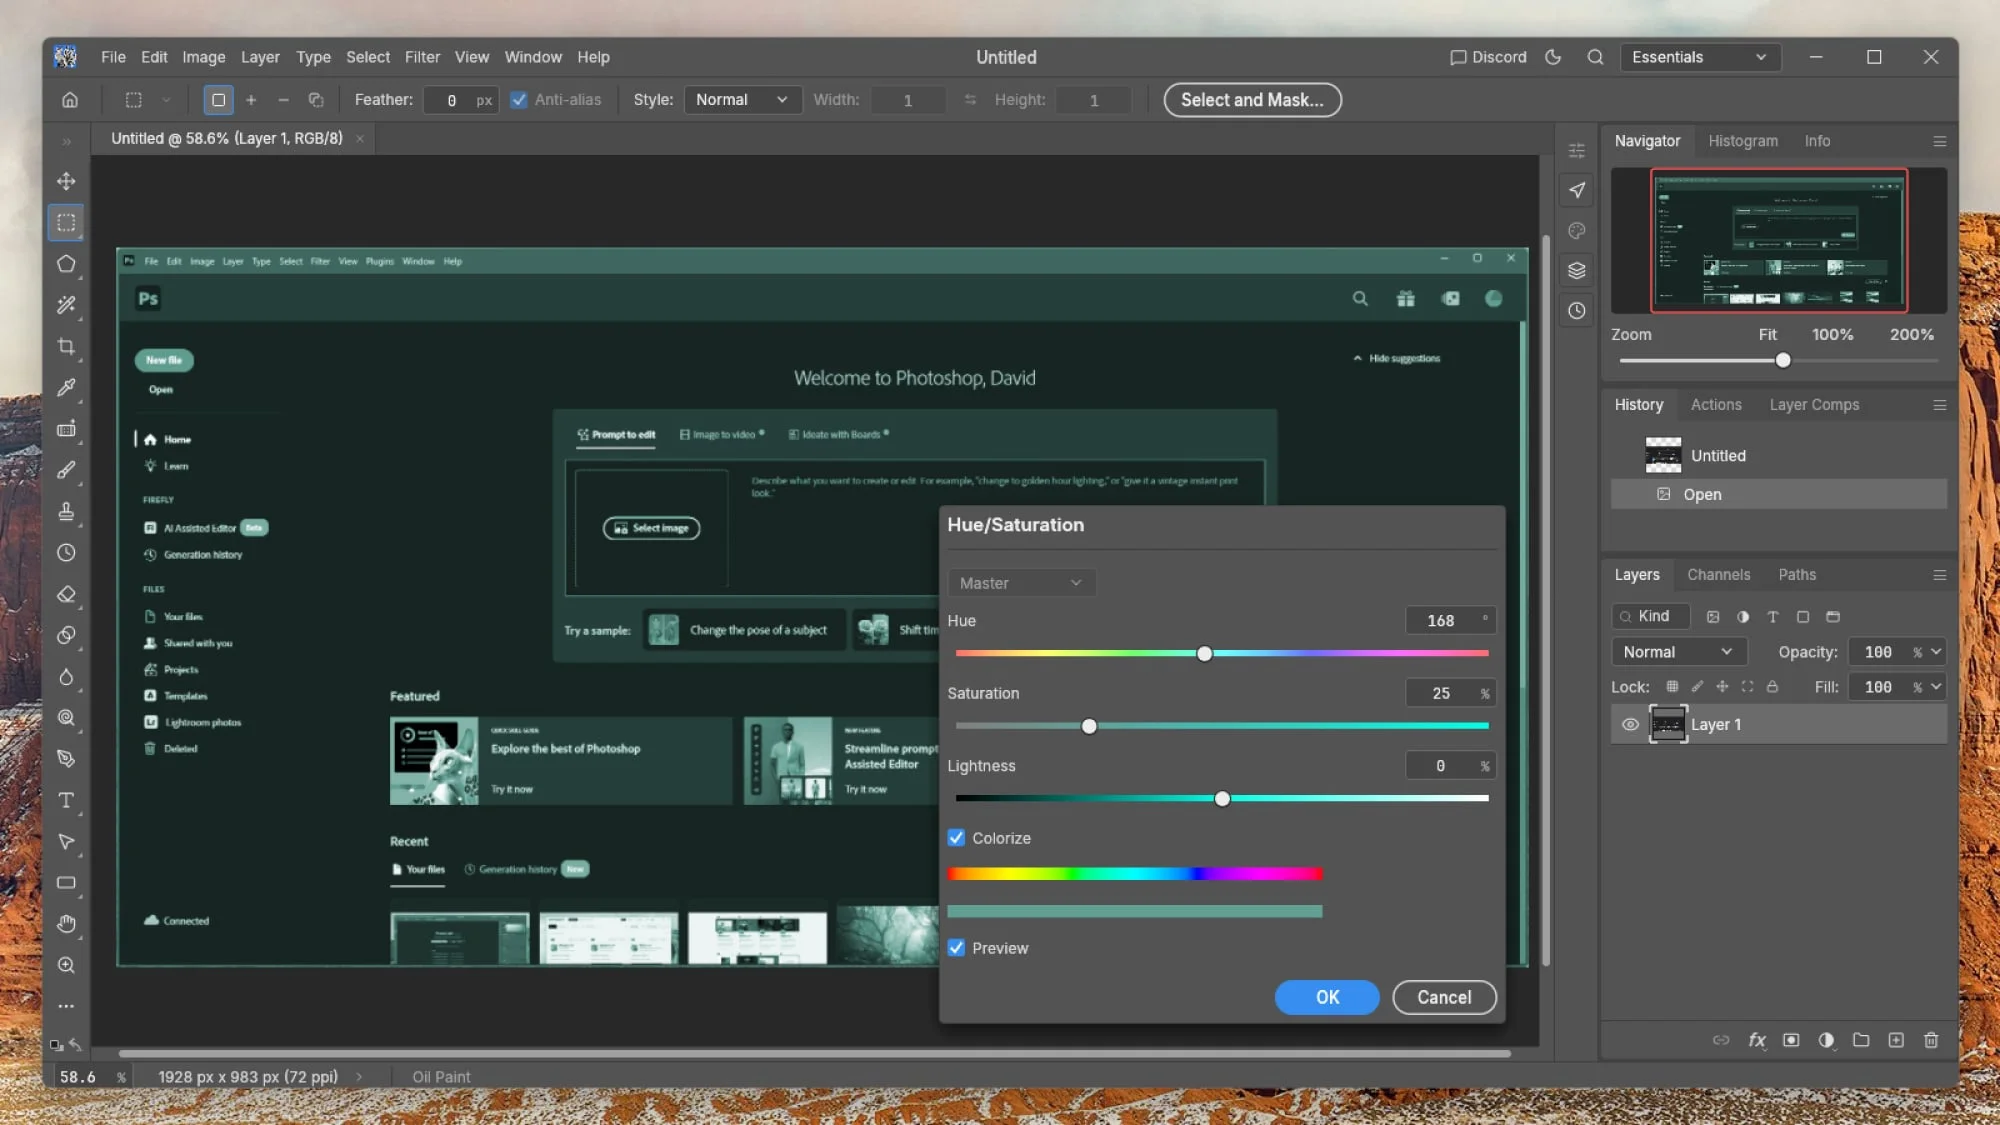
Task: Select the Eraser tool
Action: [x=66, y=594]
